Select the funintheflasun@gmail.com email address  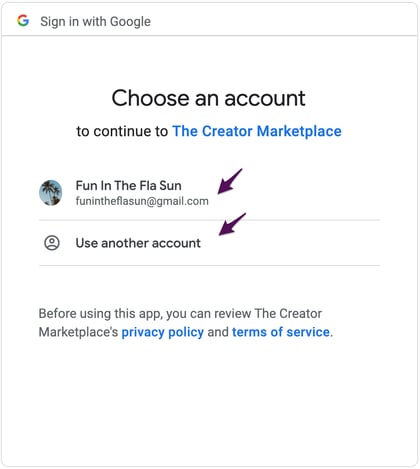142,201
